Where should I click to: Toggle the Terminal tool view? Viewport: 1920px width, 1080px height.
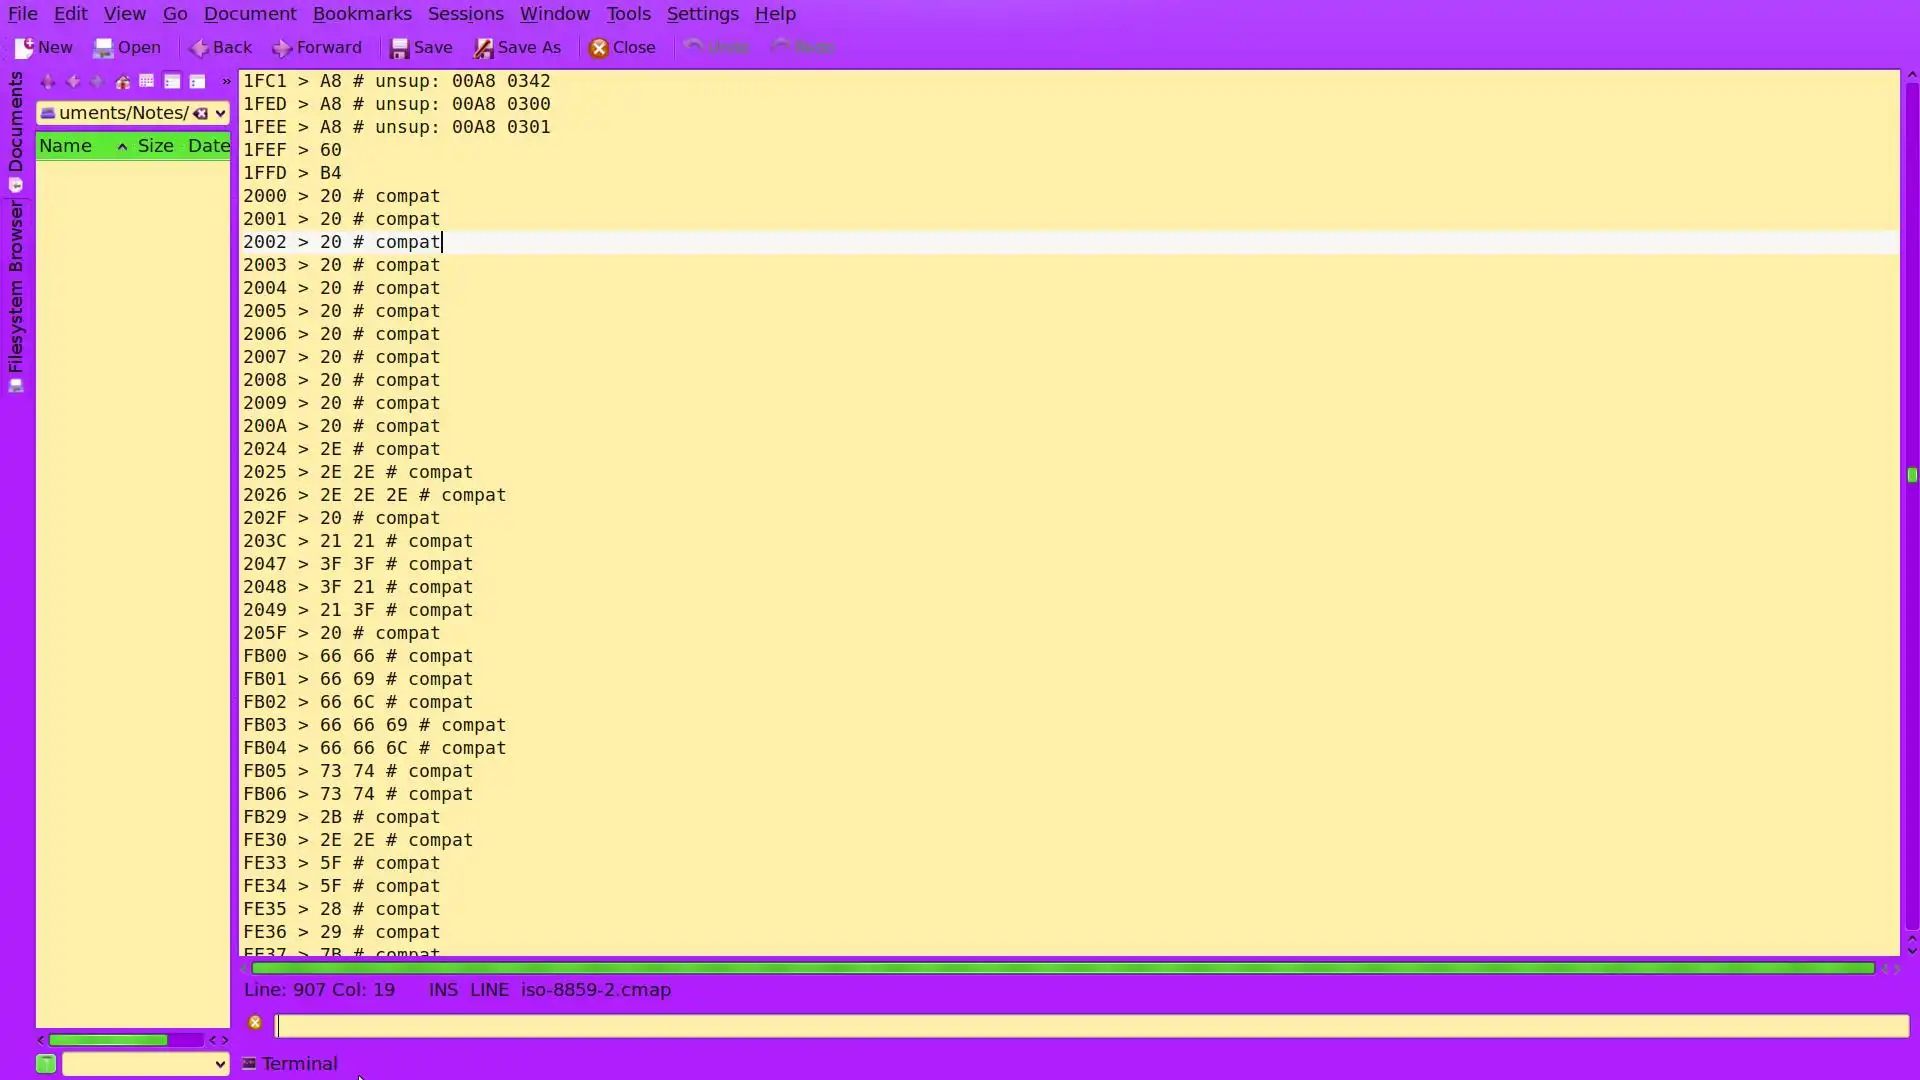pyautogui.click(x=290, y=1064)
